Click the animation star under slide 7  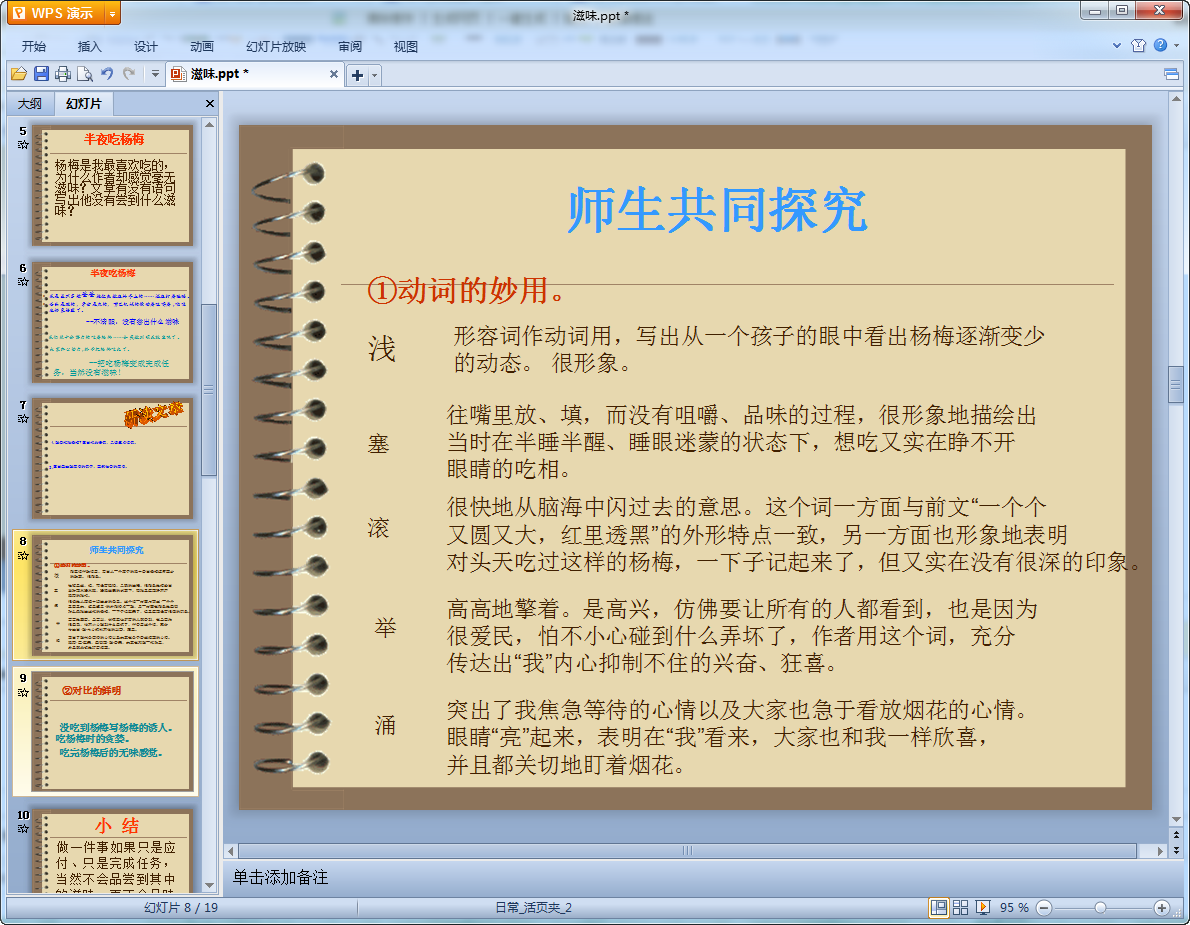point(23,419)
